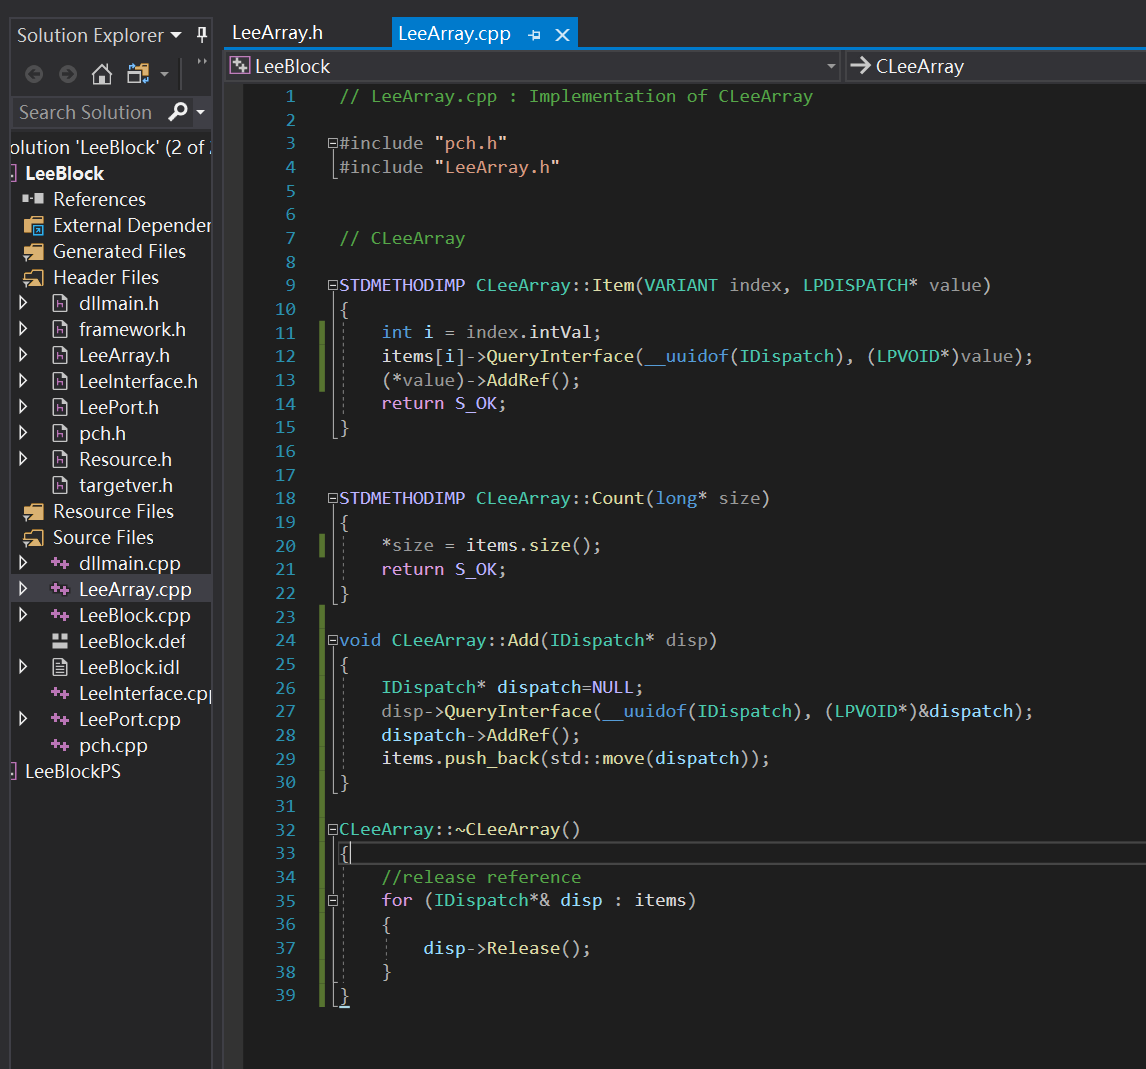Click the Header Files folder icon

click(34, 278)
